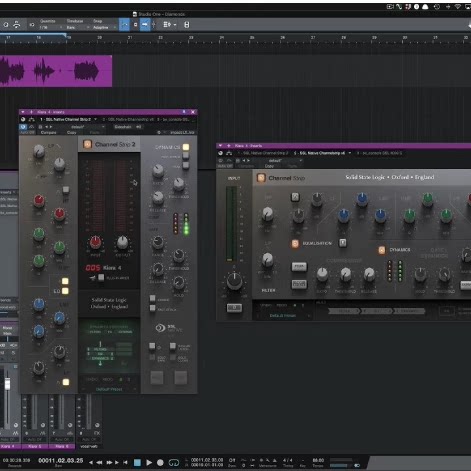Open the Snap Adaptive dropdown
This screenshot has width=471, height=471.
pos(104,28)
